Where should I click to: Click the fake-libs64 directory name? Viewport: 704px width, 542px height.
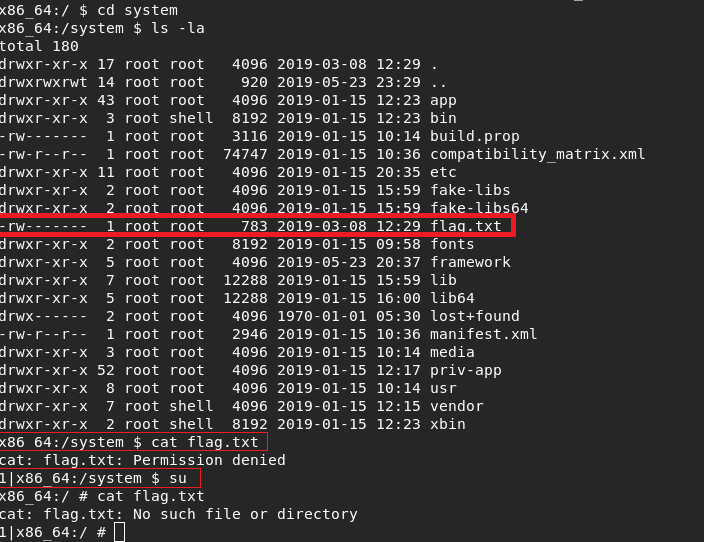(479, 208)
